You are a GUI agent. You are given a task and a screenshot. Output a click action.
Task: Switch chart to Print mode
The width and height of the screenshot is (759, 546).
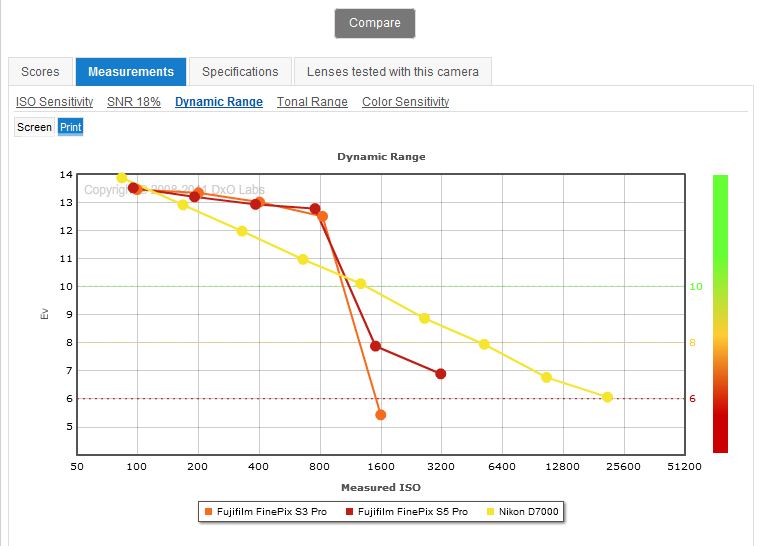point(70,127)
